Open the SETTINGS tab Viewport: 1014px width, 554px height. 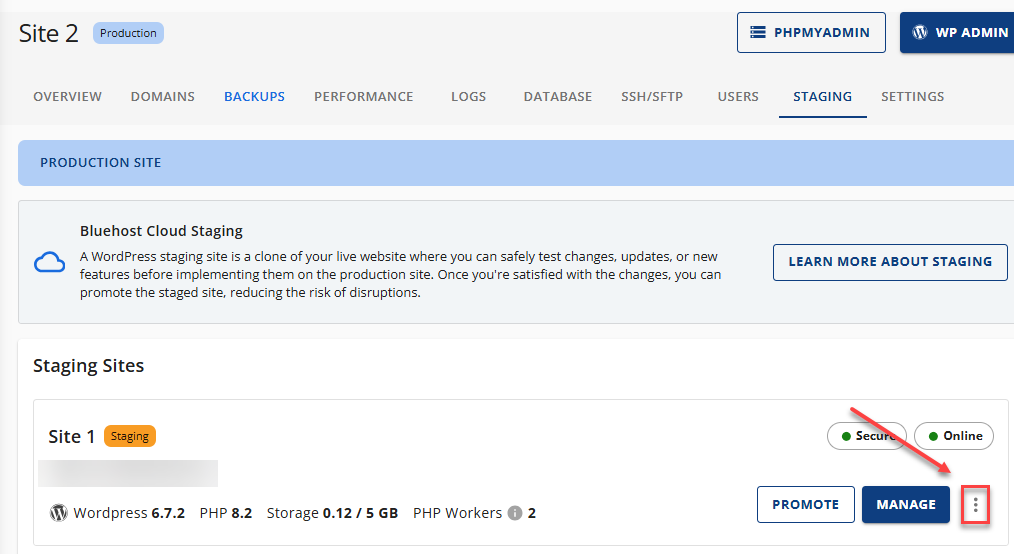point(912,96)
